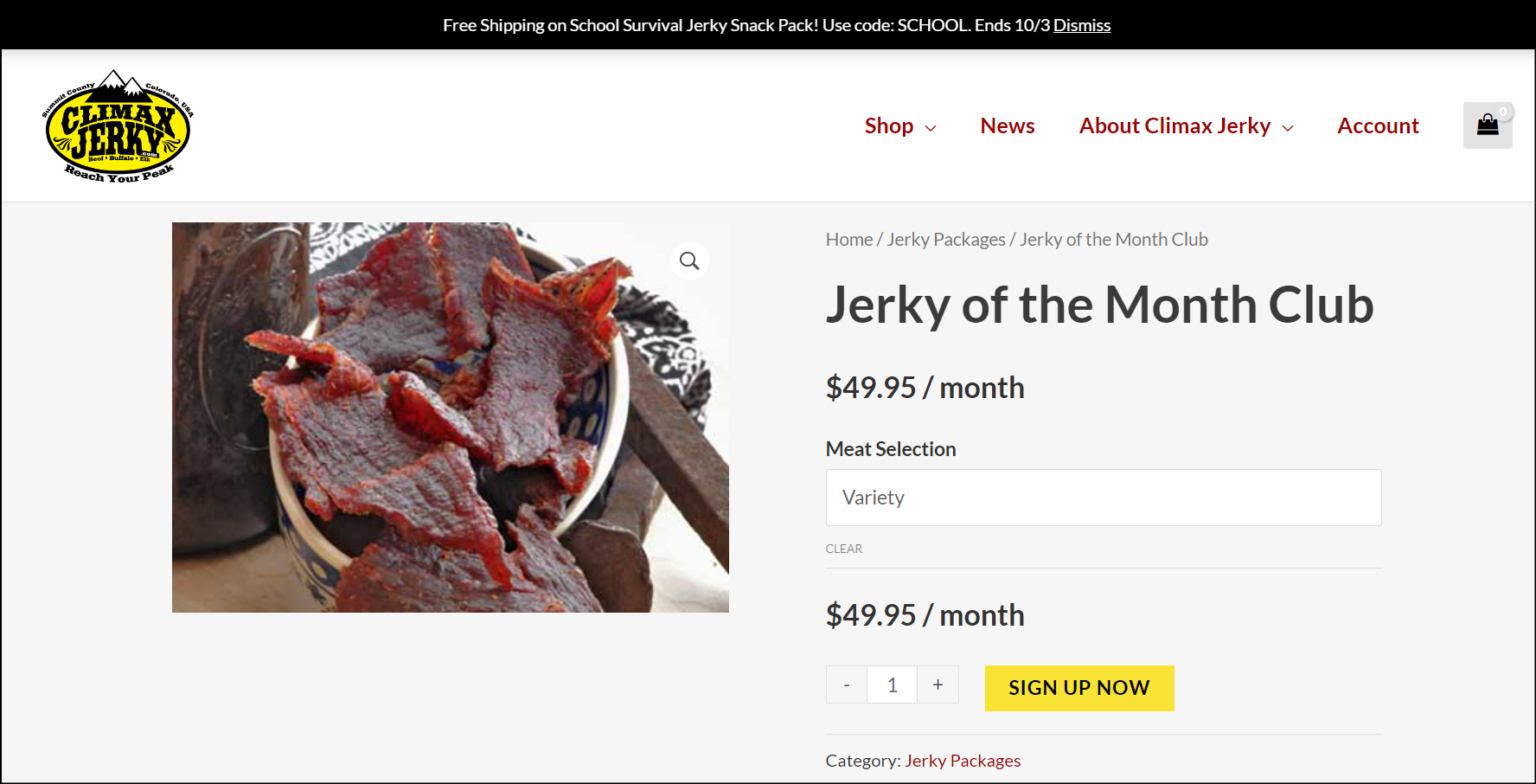Open Jerky Packages from breadcrumb
The image size is (1536, 784).
(x=945, y=239)
